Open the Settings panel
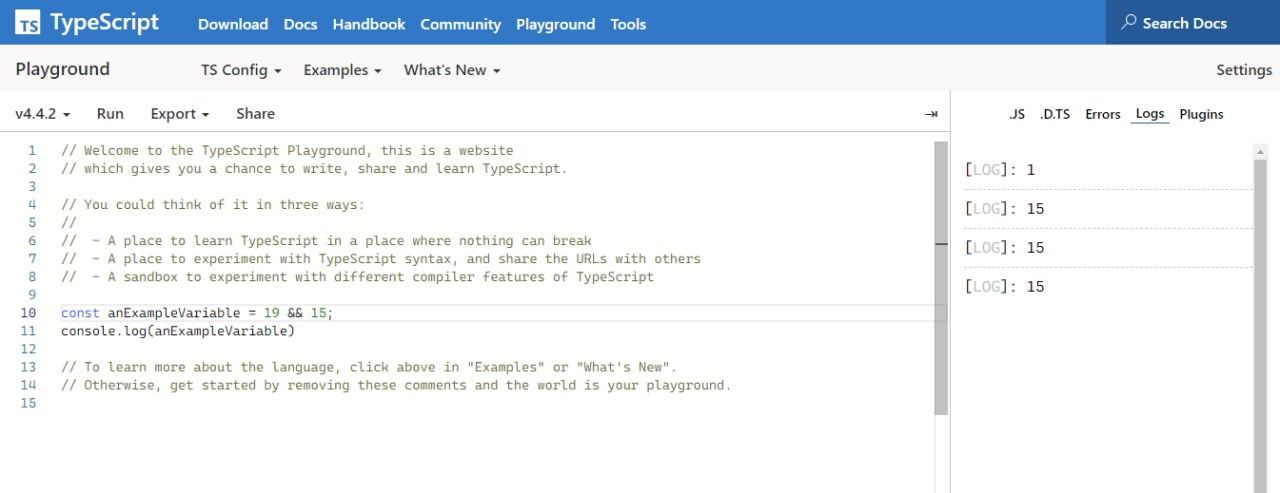This screenshot has width=1280, height=493. coord(1244,70)
